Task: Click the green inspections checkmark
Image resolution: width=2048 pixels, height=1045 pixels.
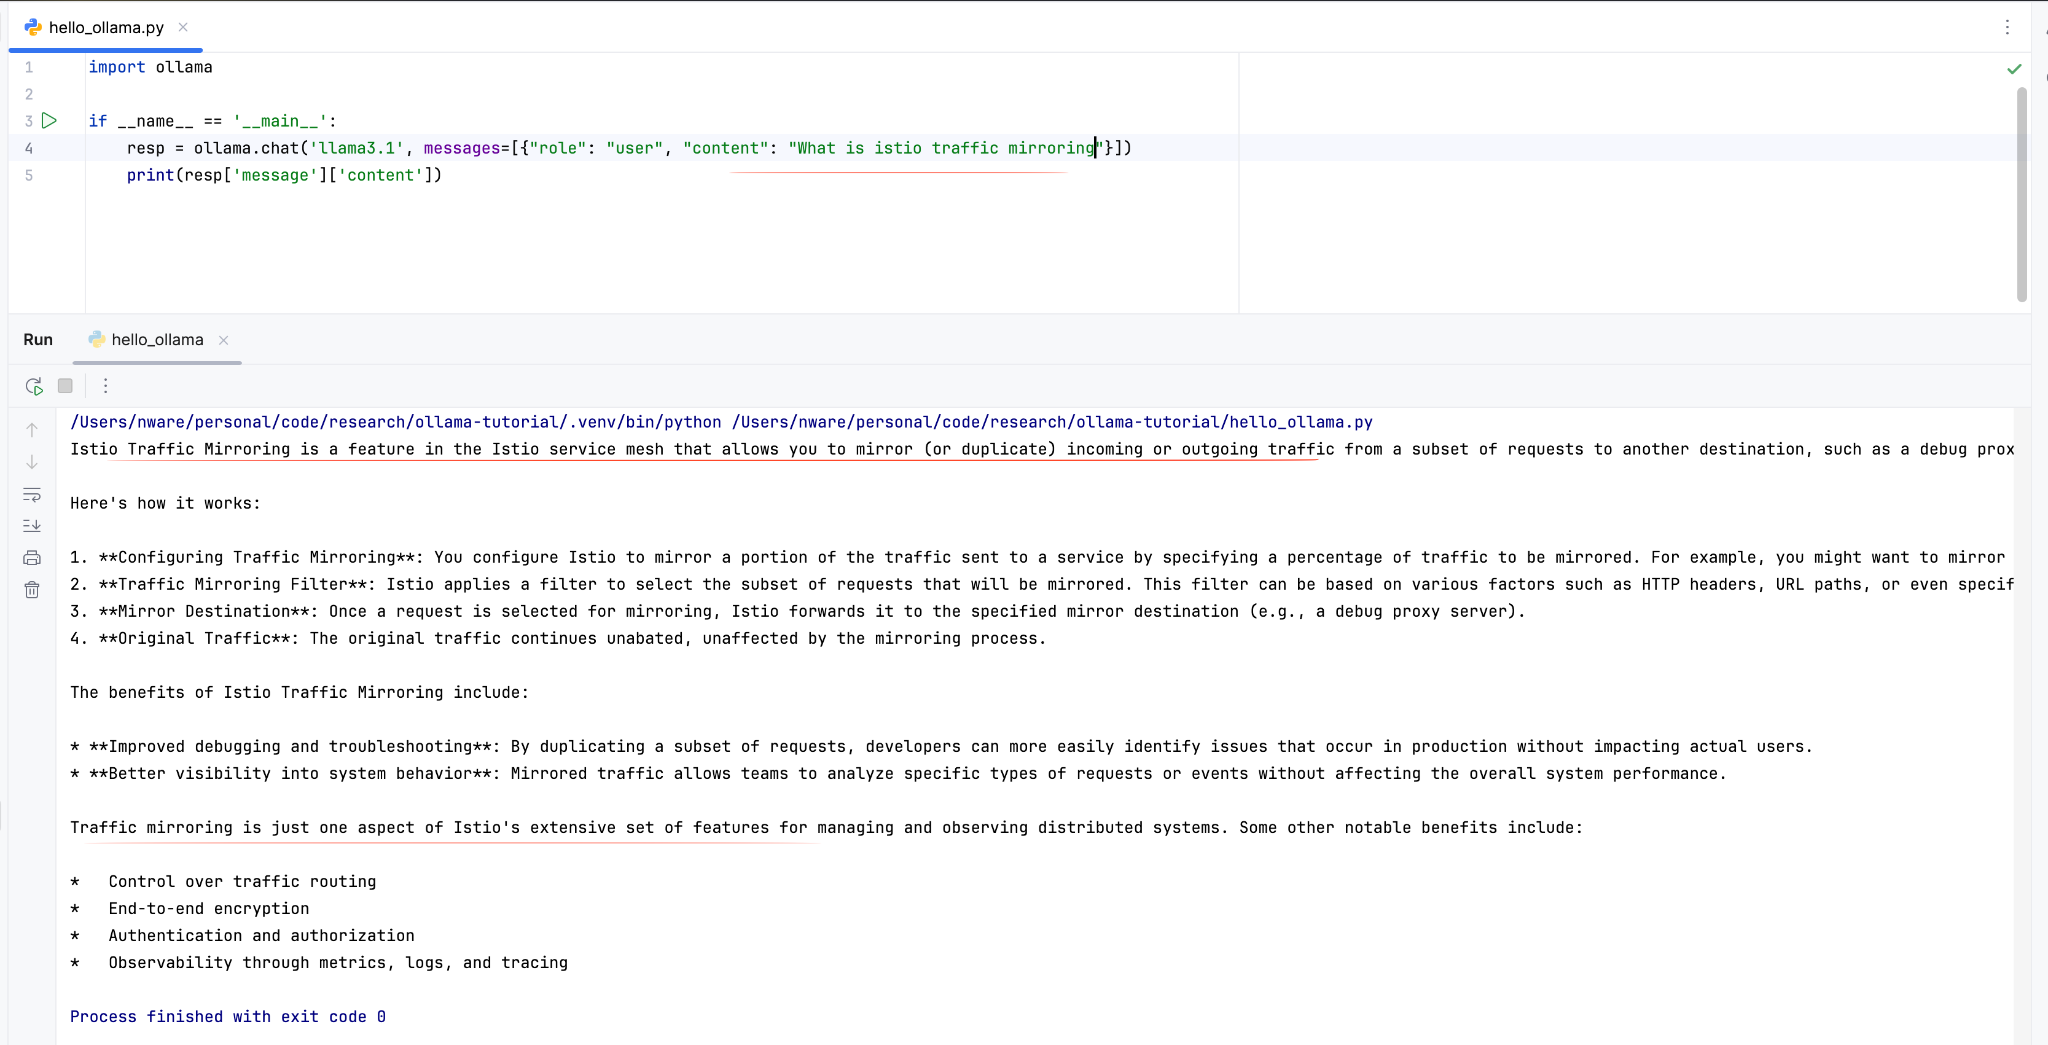Action: coord(2014,68)
